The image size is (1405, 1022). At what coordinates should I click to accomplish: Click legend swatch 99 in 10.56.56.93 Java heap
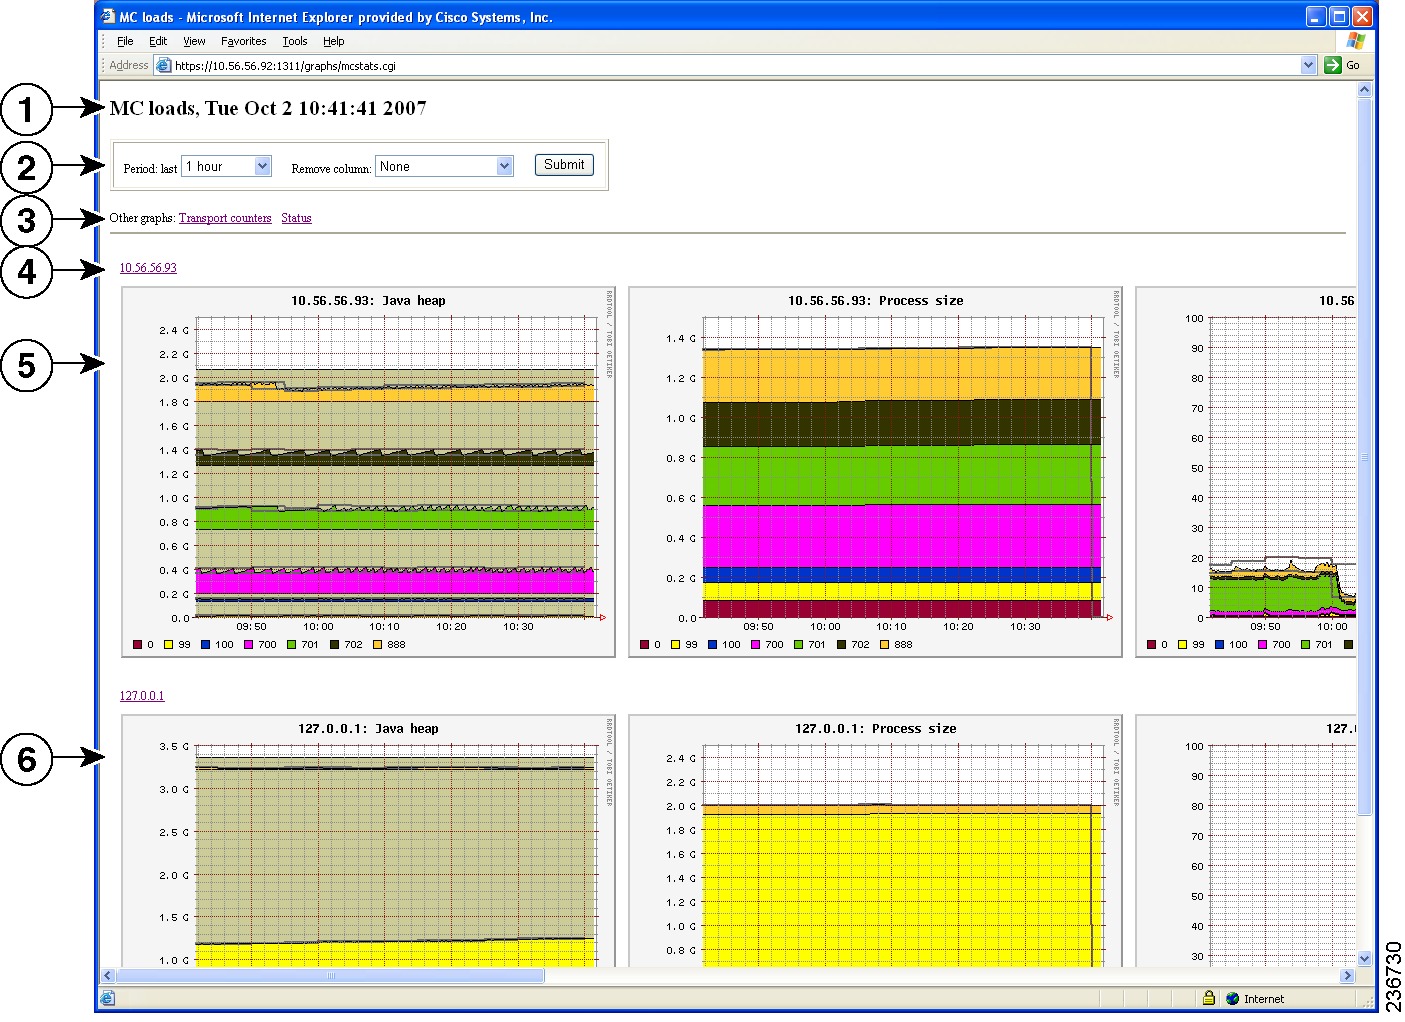(x=169, y=645)
